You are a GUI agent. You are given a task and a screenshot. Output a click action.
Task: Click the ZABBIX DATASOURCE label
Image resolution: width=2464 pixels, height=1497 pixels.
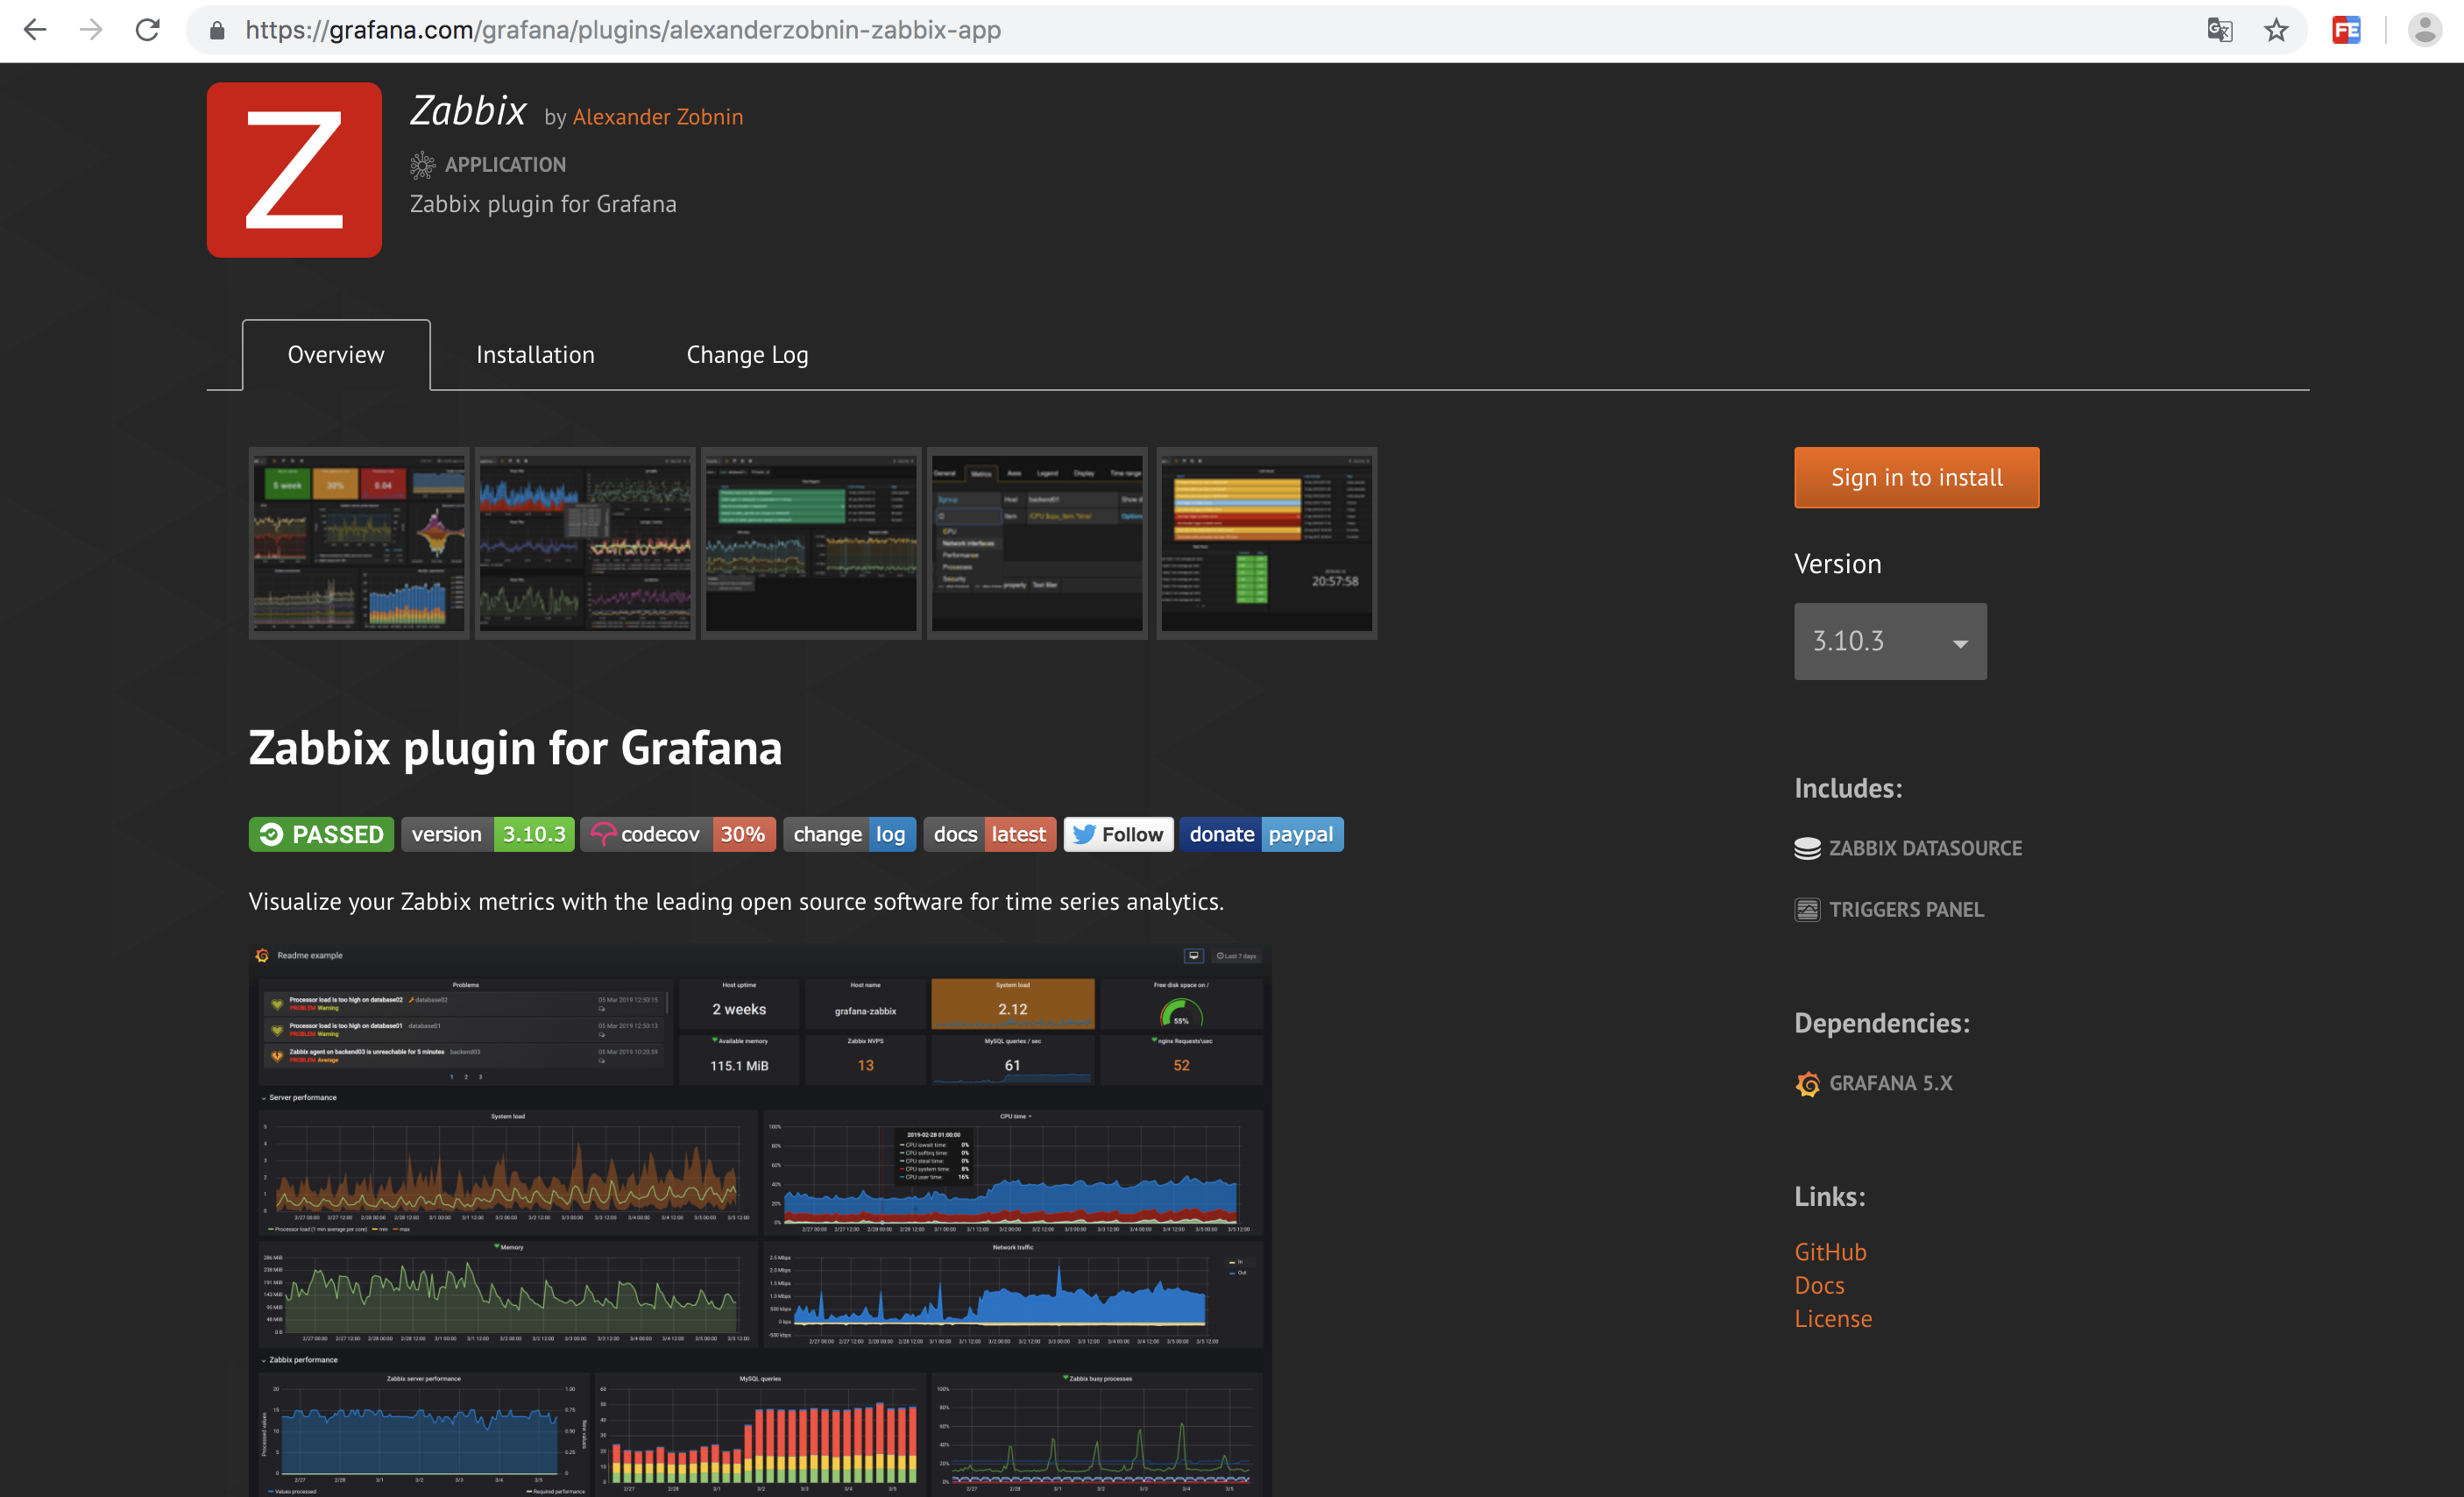pyautogui.click(x=1925, y=849)
